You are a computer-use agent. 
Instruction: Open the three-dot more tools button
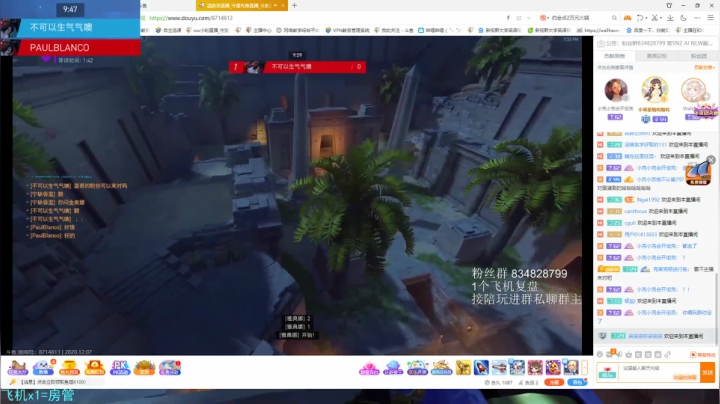(697, 18)
